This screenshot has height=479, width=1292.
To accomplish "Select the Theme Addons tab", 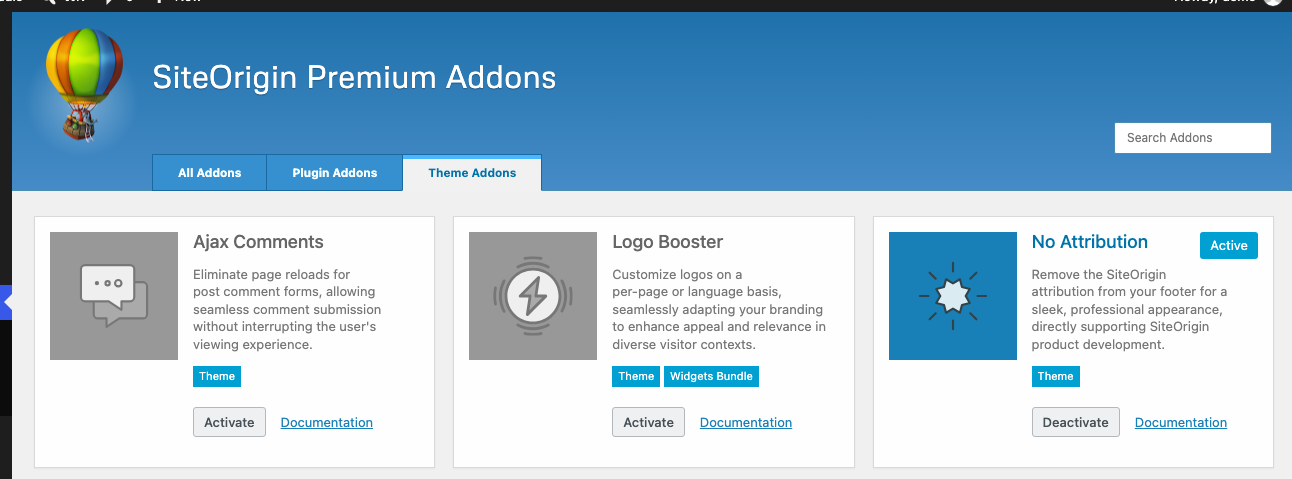I will point(472,173).
